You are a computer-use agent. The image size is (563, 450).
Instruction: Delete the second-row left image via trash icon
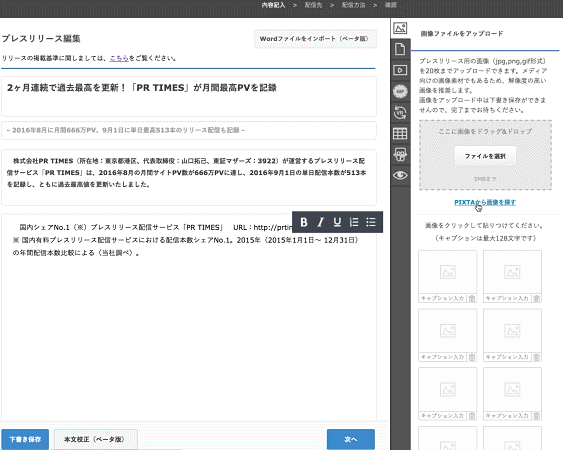coord(472,357)
